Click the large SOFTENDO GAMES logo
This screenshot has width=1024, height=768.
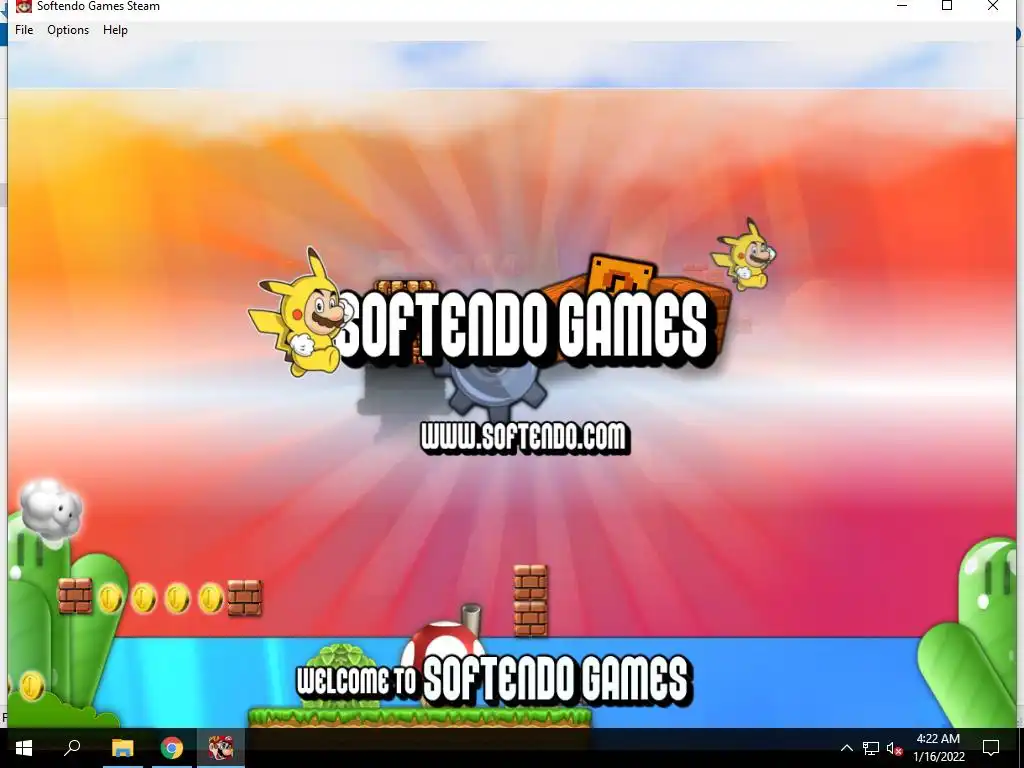(523, 327)
